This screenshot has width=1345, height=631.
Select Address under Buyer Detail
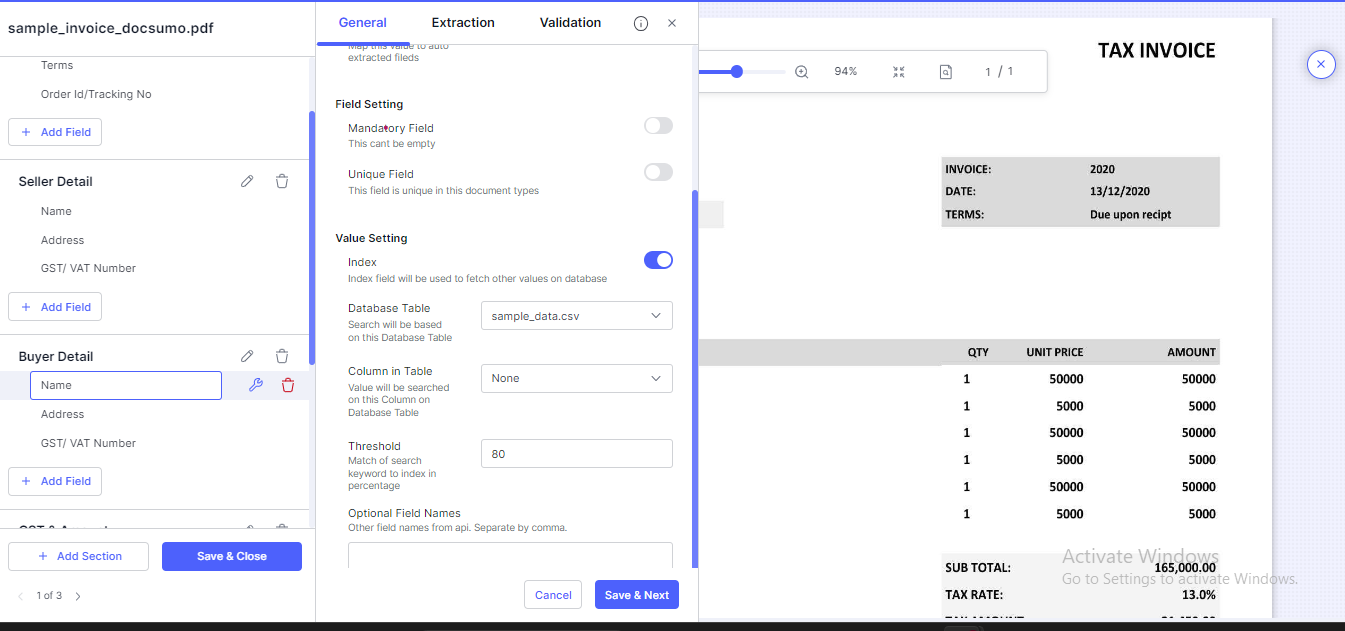point(62,414)
